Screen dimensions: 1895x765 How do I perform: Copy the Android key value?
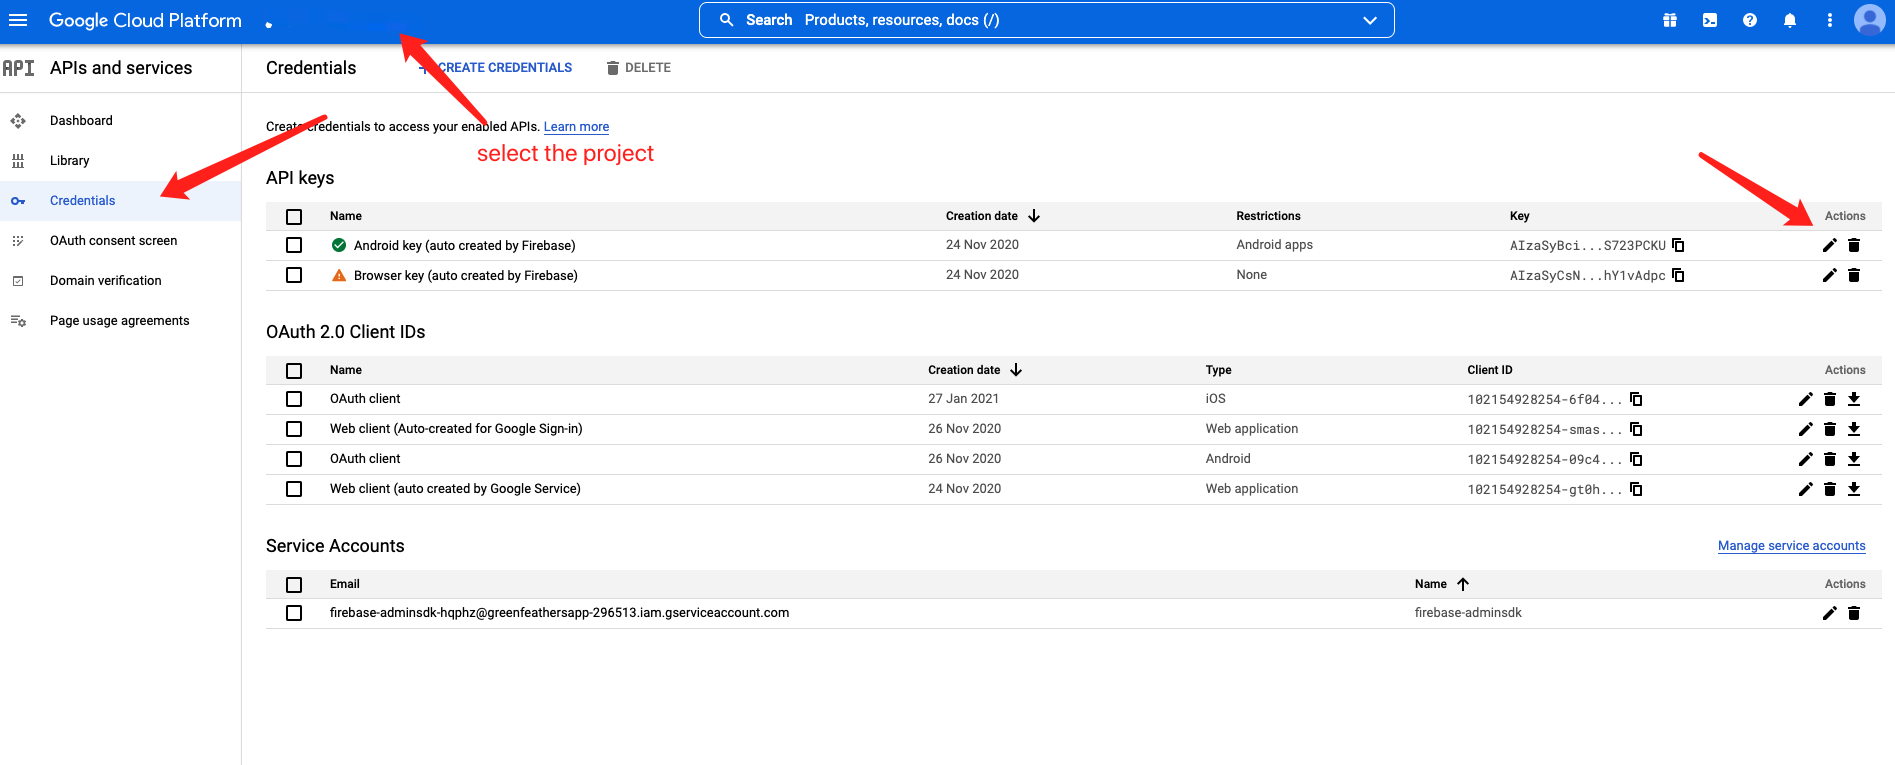pos(1678,245)
